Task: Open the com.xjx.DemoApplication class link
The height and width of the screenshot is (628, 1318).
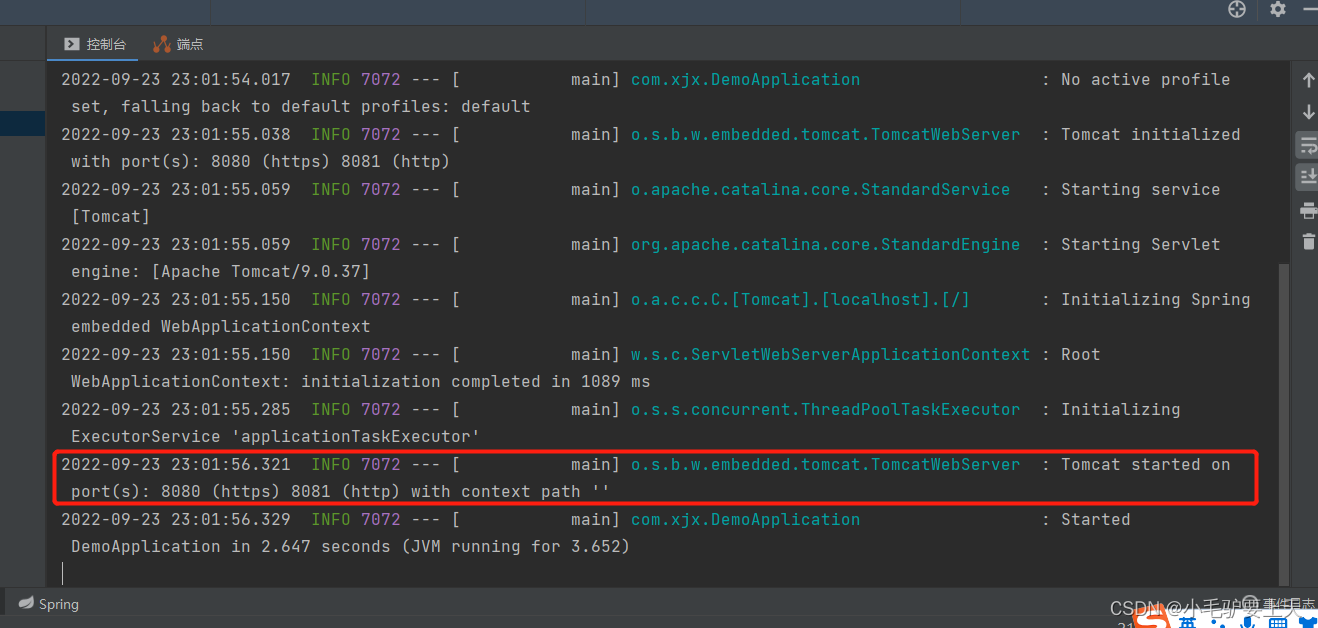Action: pos(745,79)
